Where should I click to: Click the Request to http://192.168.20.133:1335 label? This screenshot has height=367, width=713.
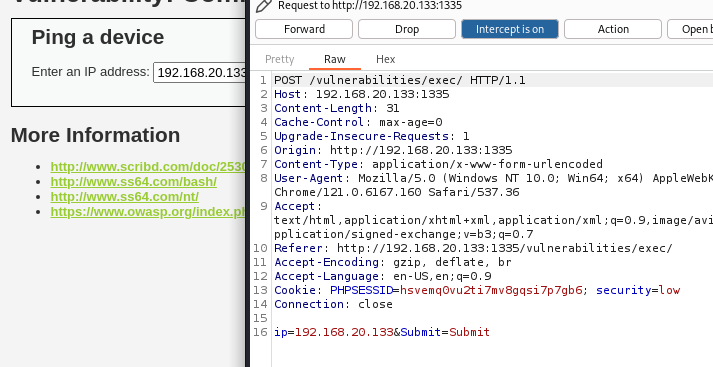[x=370, y=5]
